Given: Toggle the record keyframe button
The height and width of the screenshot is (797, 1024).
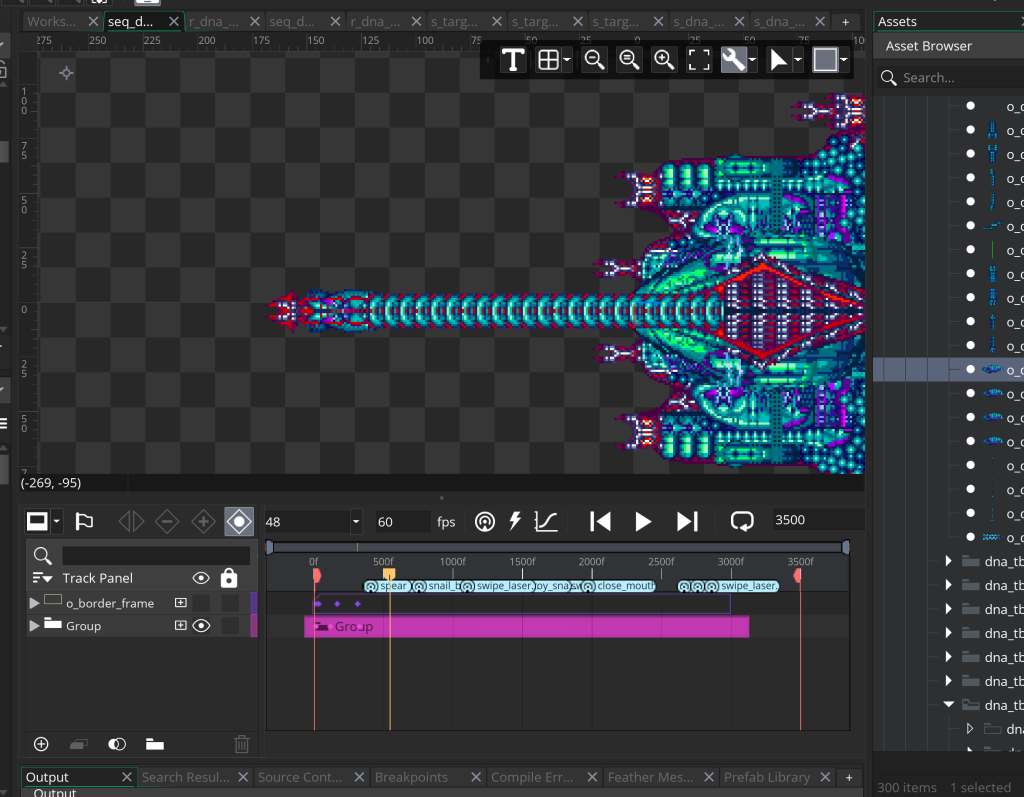Looking at the screenshot, I should tap(239, 521).
